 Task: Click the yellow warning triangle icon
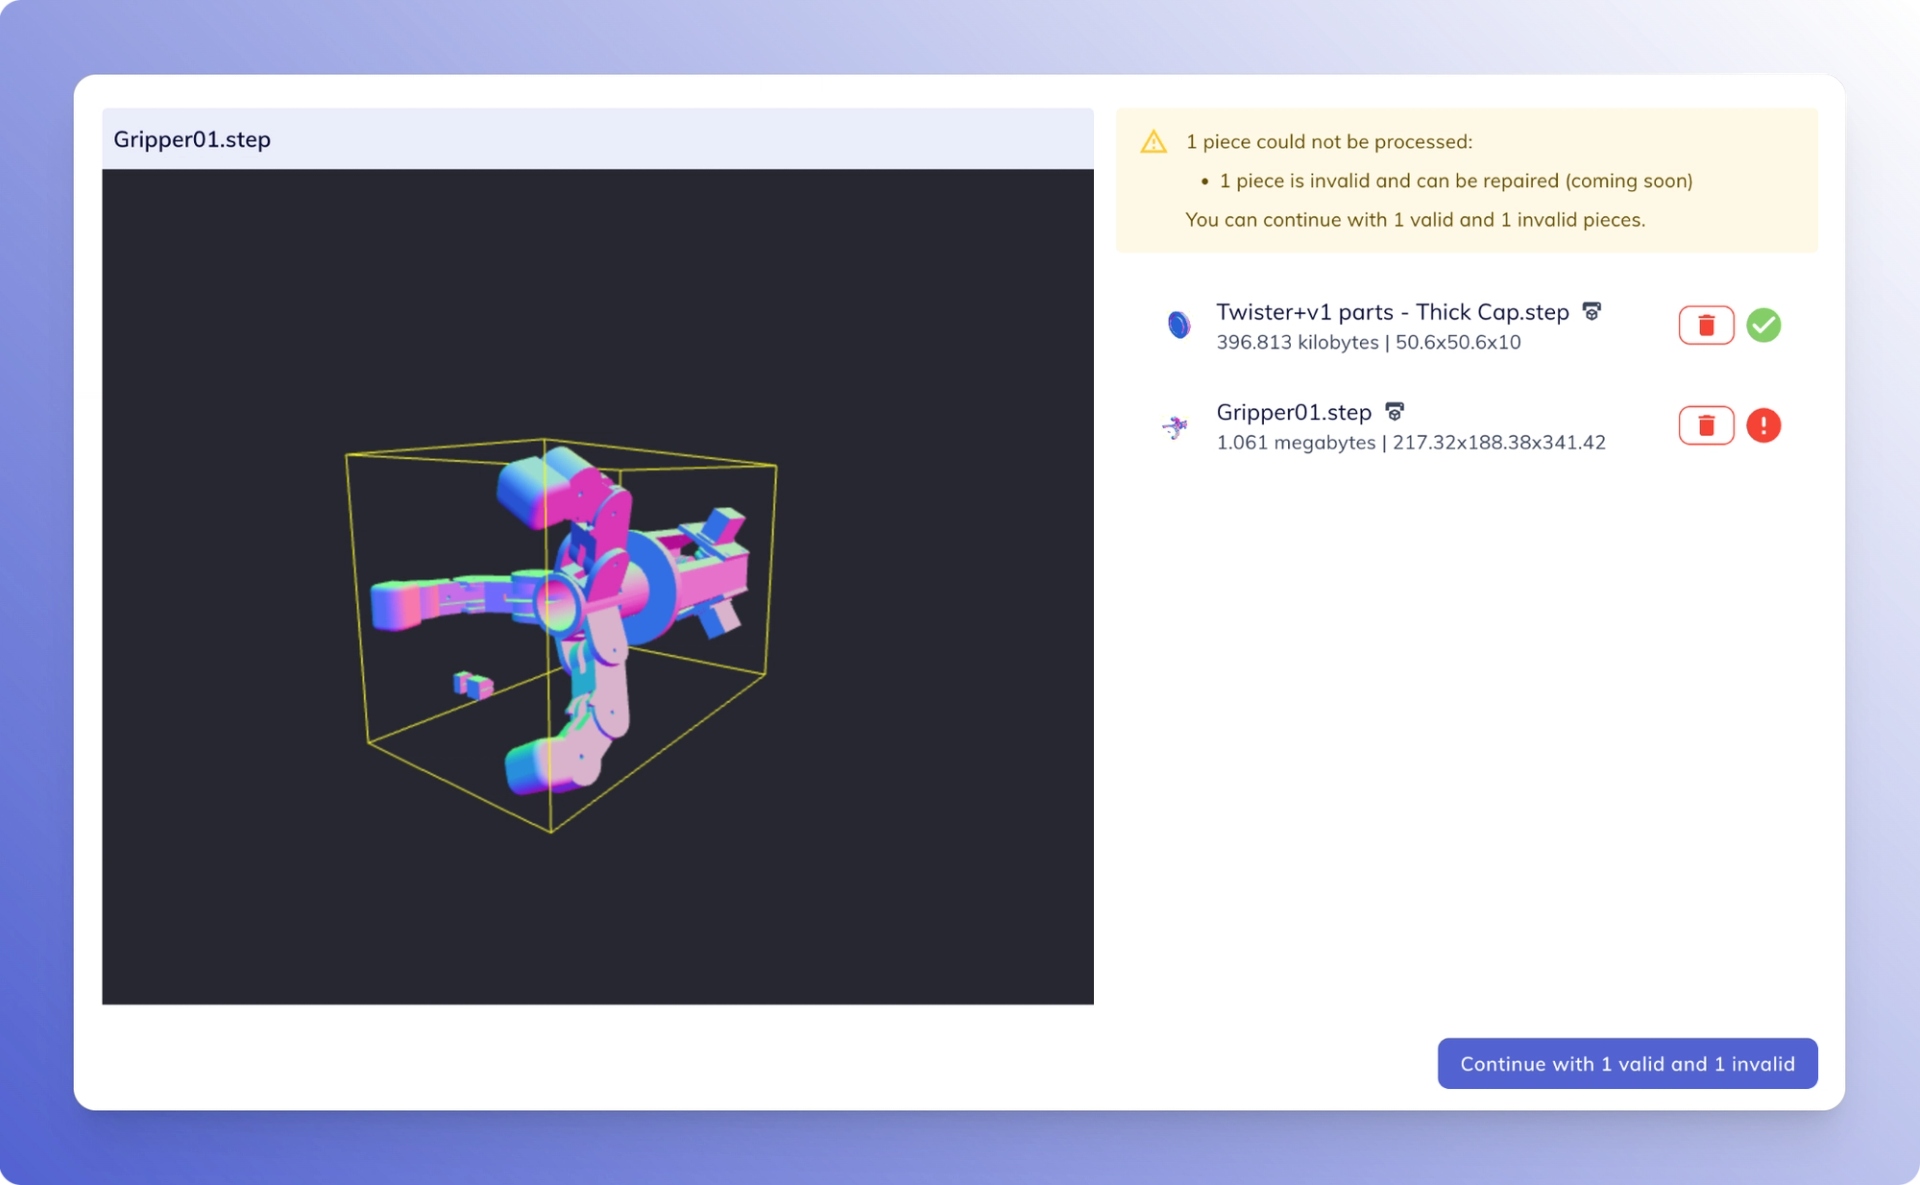[1153, 142]
